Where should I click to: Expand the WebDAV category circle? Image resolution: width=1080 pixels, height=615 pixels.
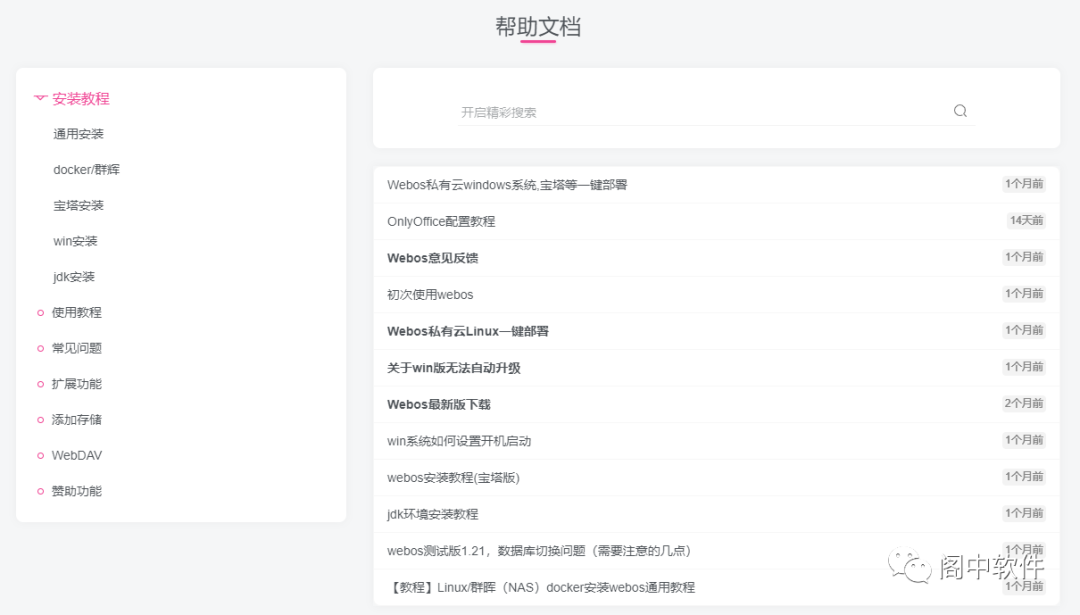point(40,456)
